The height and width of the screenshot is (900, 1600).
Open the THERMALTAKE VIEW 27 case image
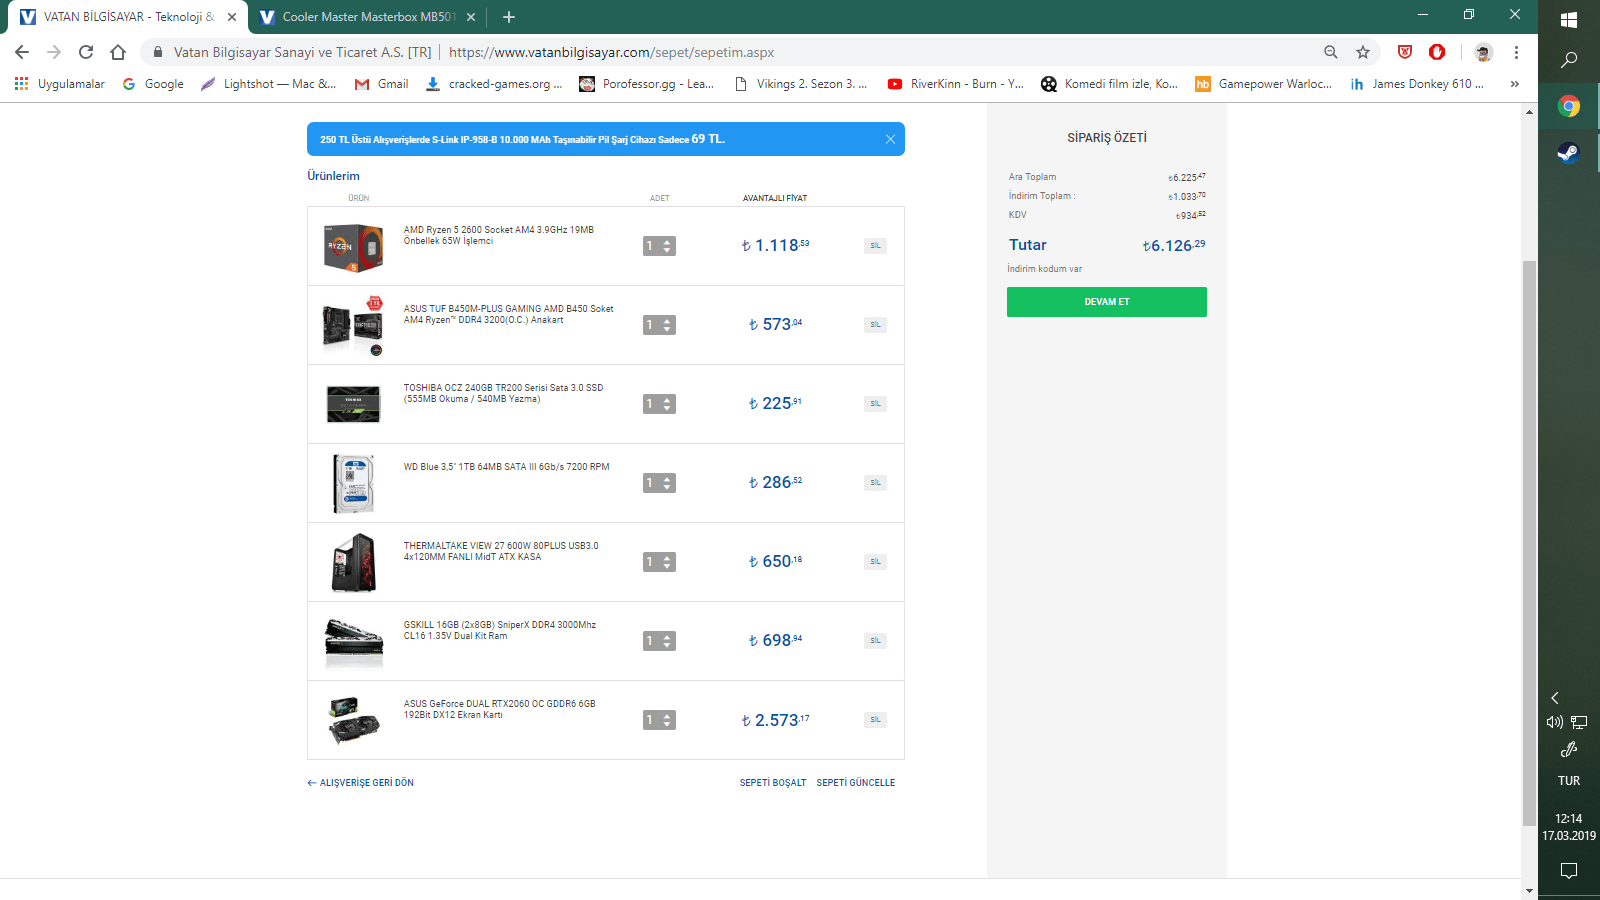point(353,562)
